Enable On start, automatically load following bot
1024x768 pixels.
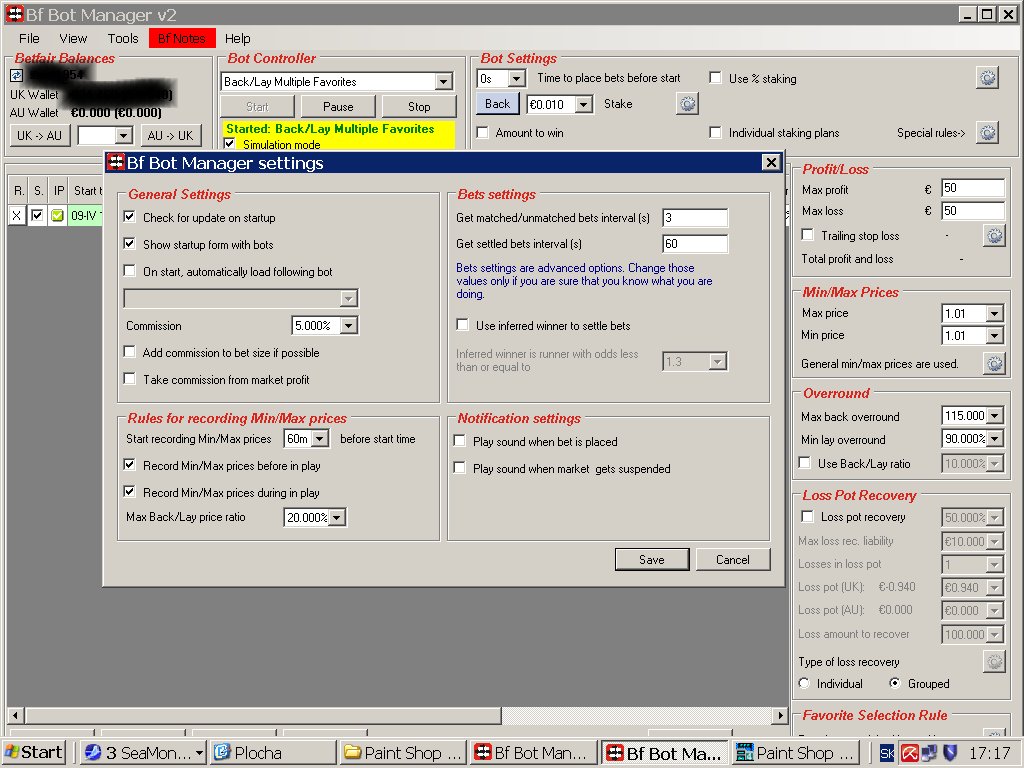tap(130, 270)
